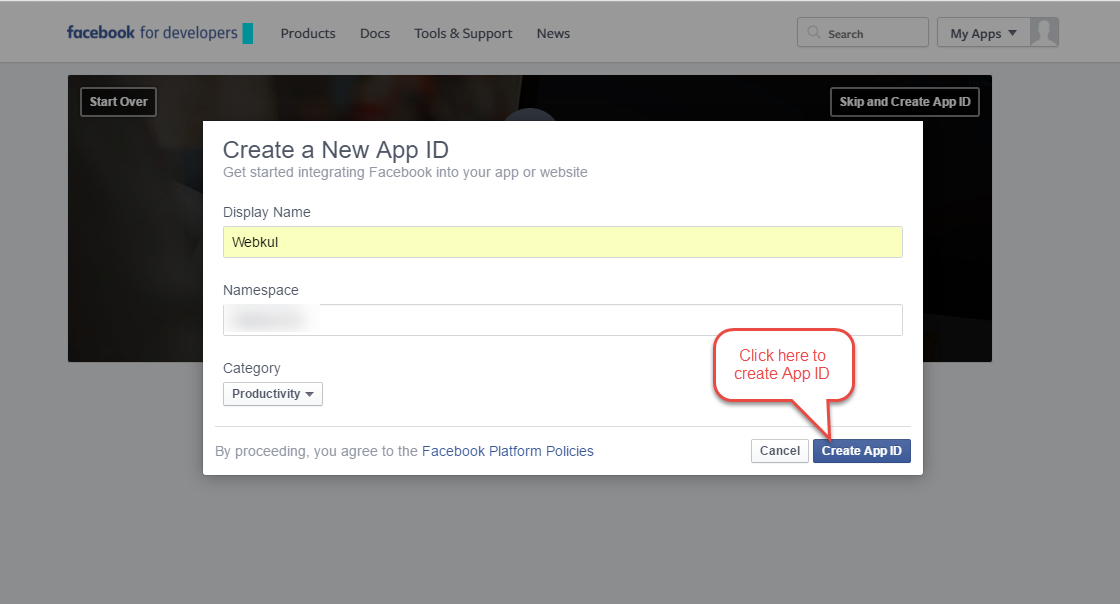This screenshot has height=604, width=1120.
Task: Expand the My Apps dropdown
Action: [982, 33]
